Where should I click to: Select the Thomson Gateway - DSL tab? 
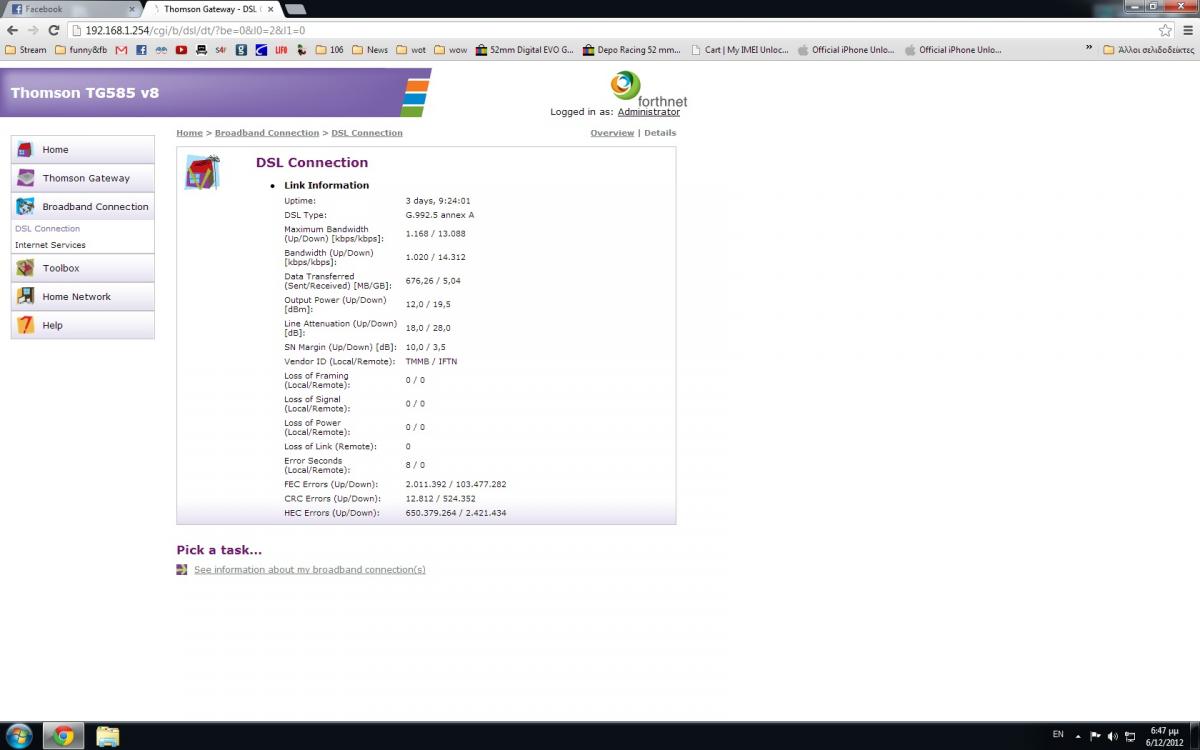coord(211,9)
